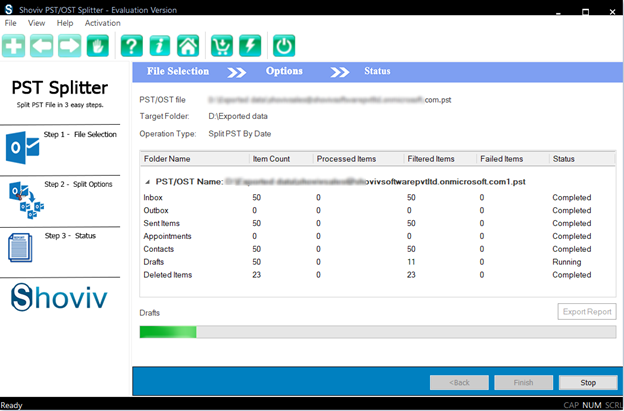The height and width of the screenshot is (411, 624).
Task: Select the Outbox folder row
Action: point(377,210)
